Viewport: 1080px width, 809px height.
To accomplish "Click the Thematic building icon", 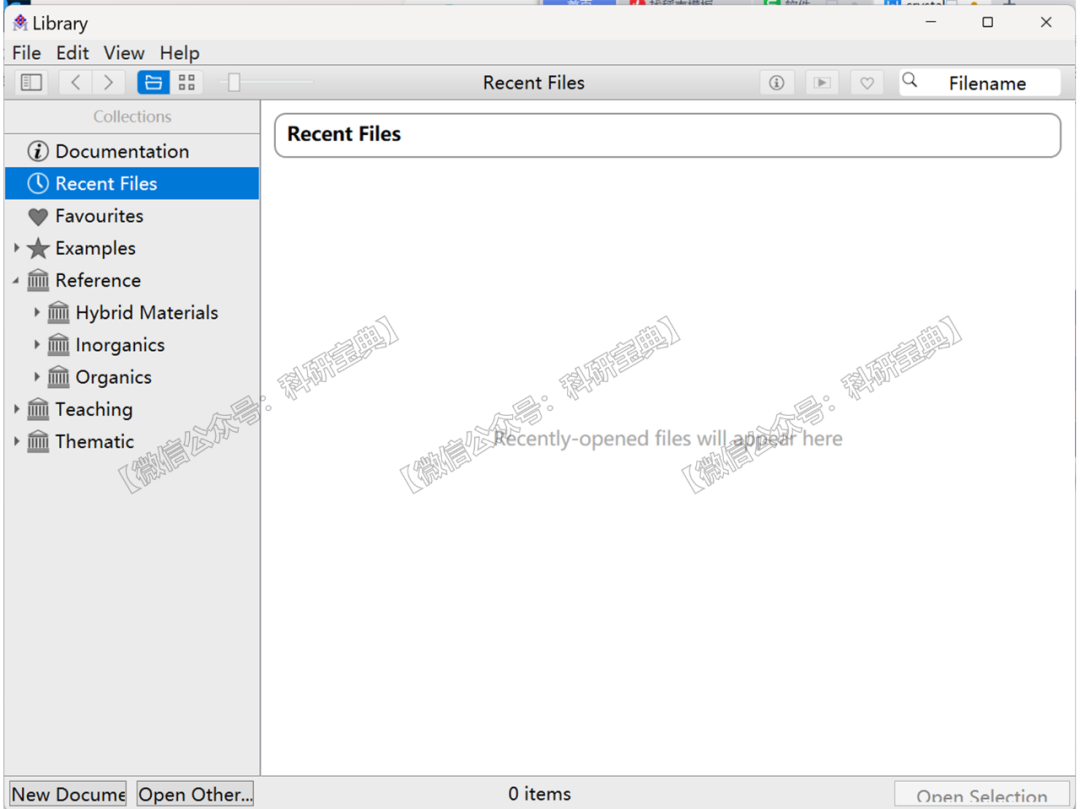I will (38, 441).
